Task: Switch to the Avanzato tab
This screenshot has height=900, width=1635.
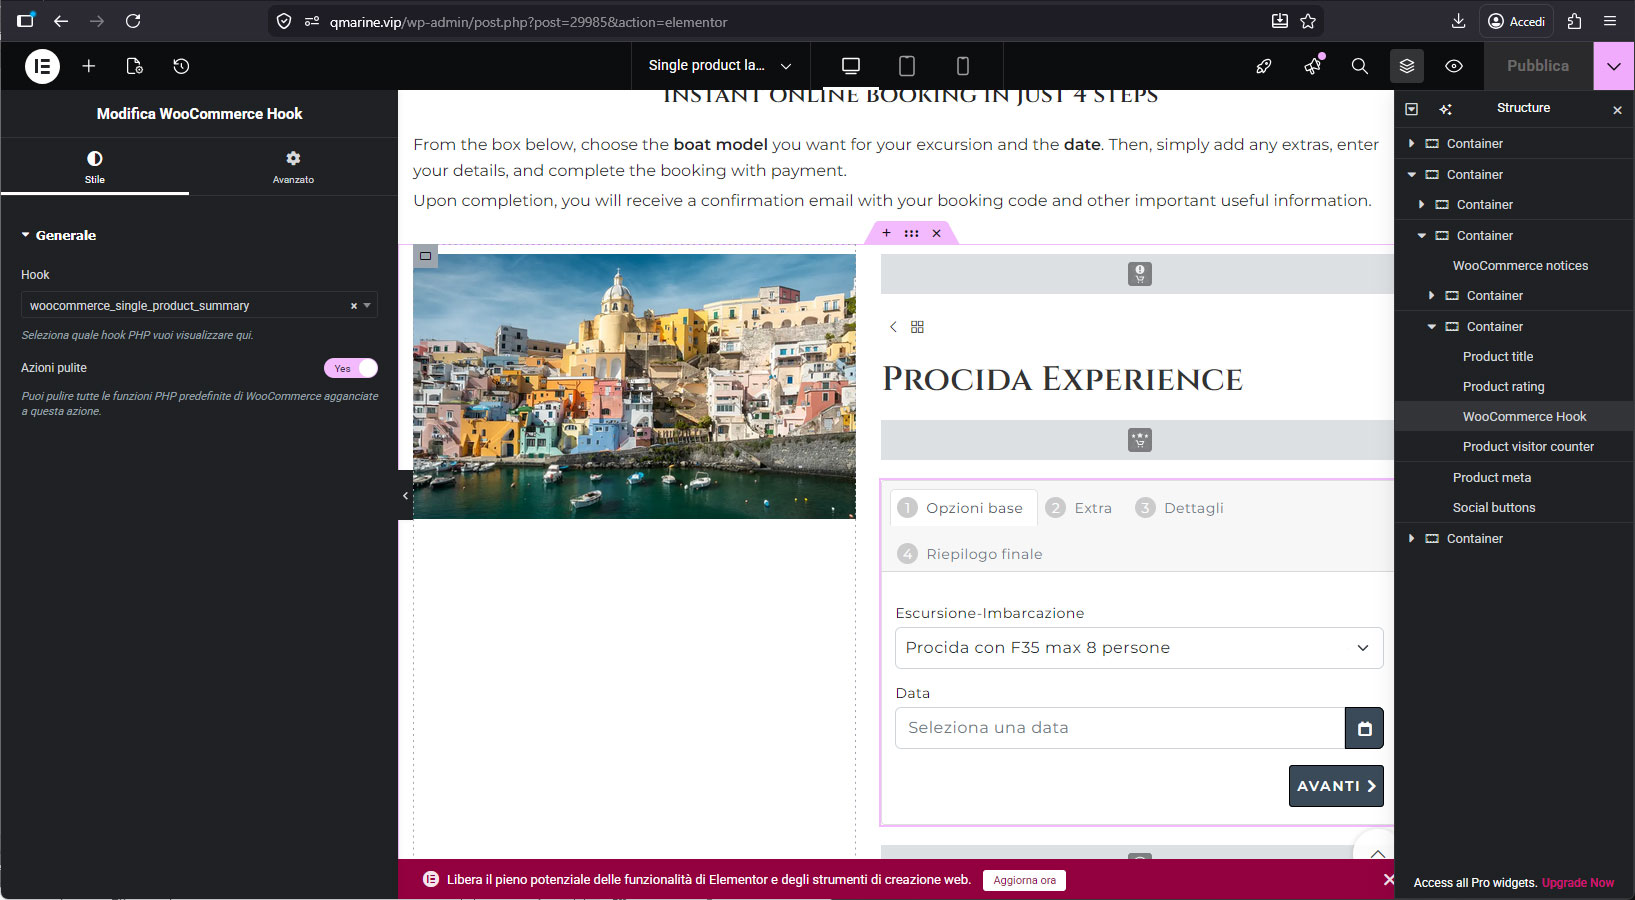Action: [x=293, y=166]
